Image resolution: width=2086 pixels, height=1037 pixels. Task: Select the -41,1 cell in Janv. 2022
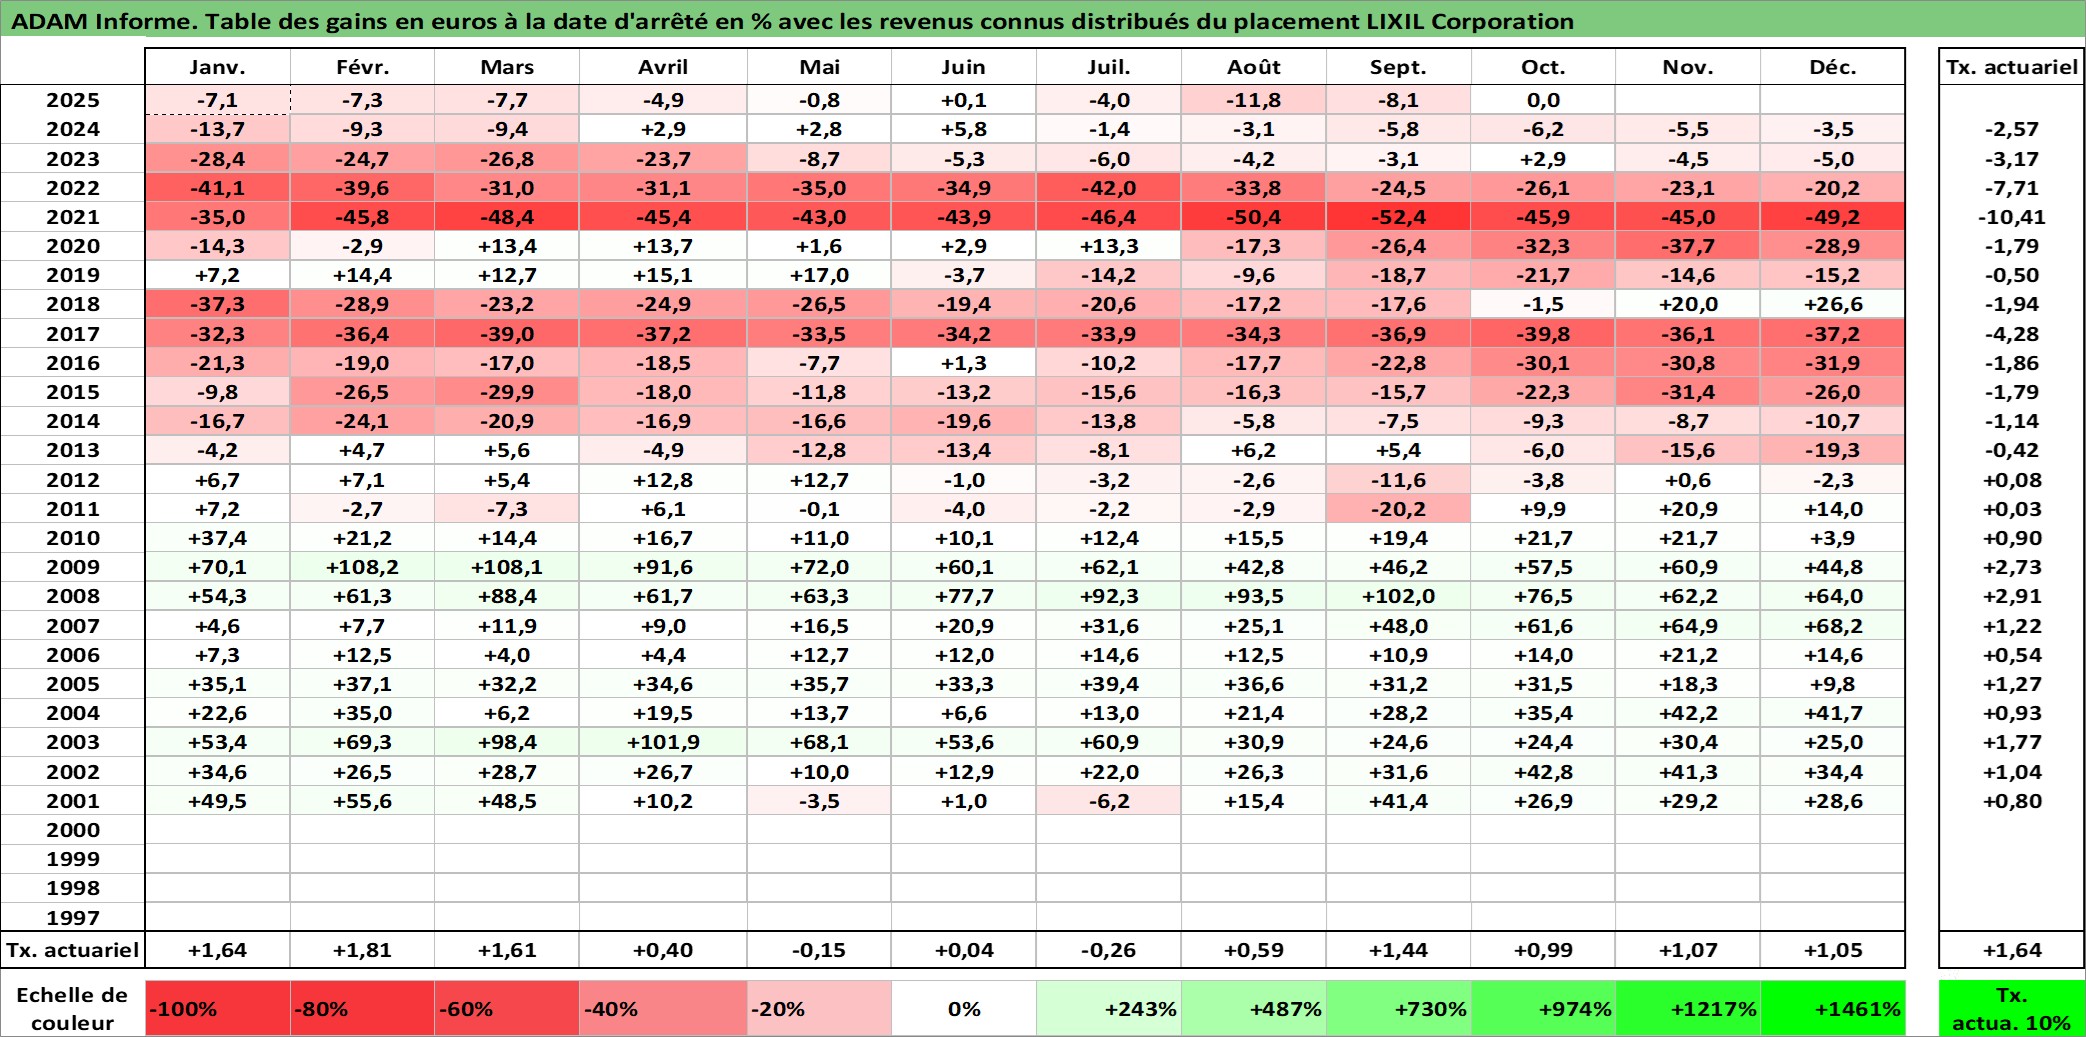click(218, 188)
